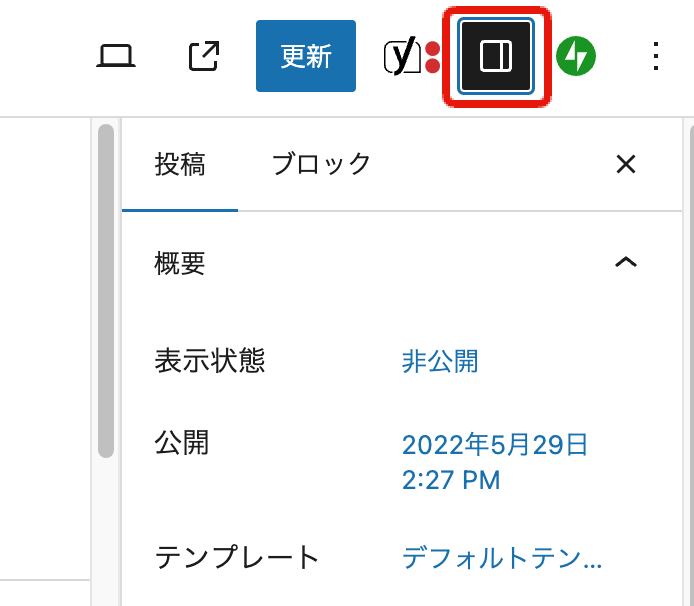Screen dimensions: 694x606
Task: Click the 表示状態 label
Action: coord(210,361)
